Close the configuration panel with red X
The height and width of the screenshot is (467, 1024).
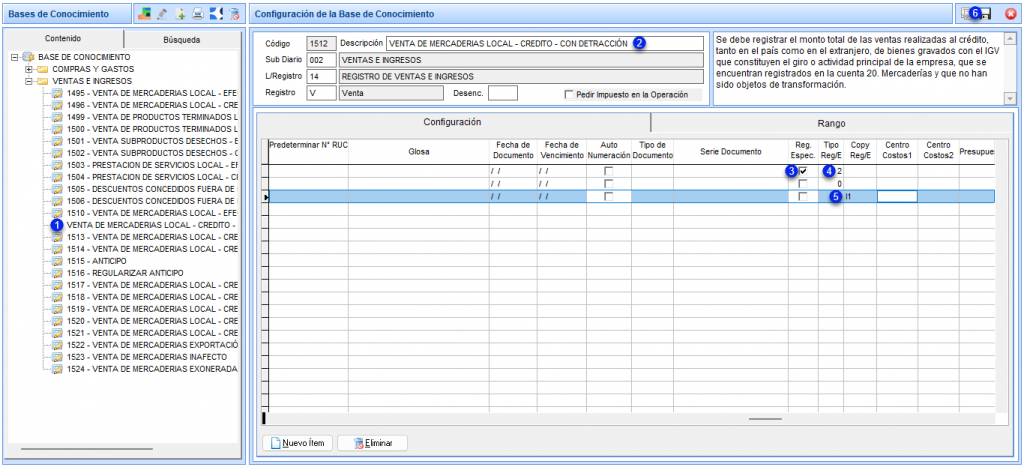point(1010,13)
